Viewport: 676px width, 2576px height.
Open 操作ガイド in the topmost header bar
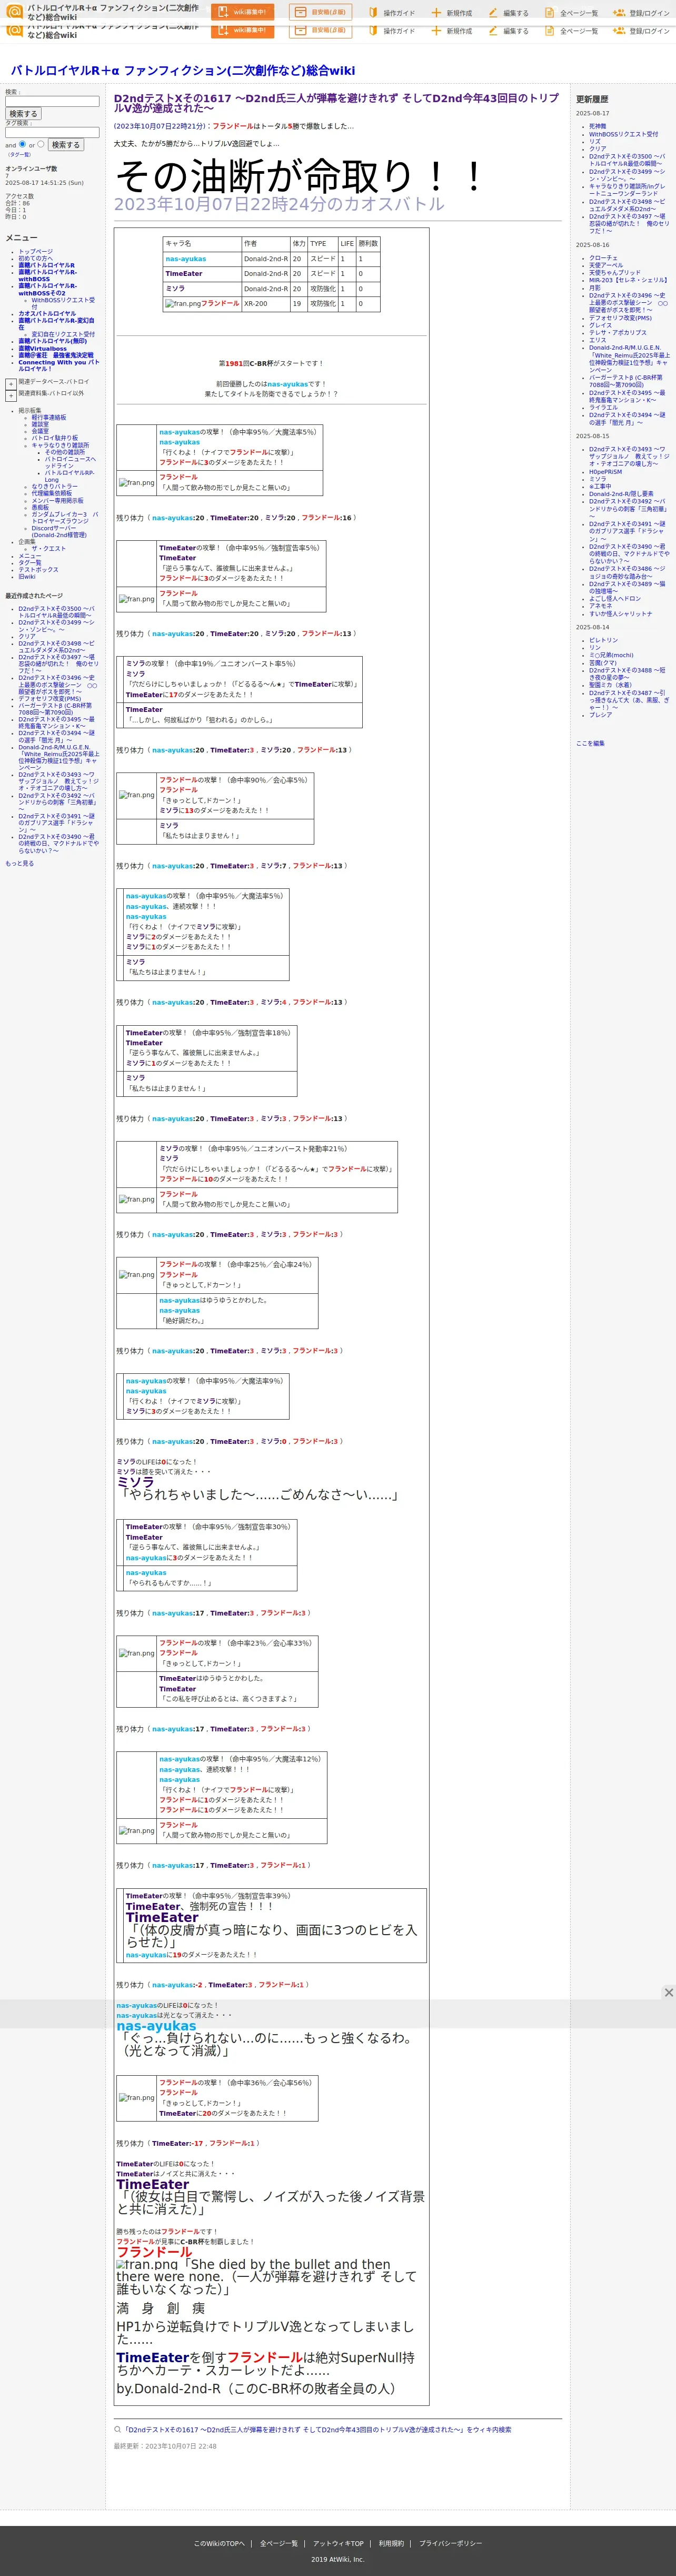(391, 13)
